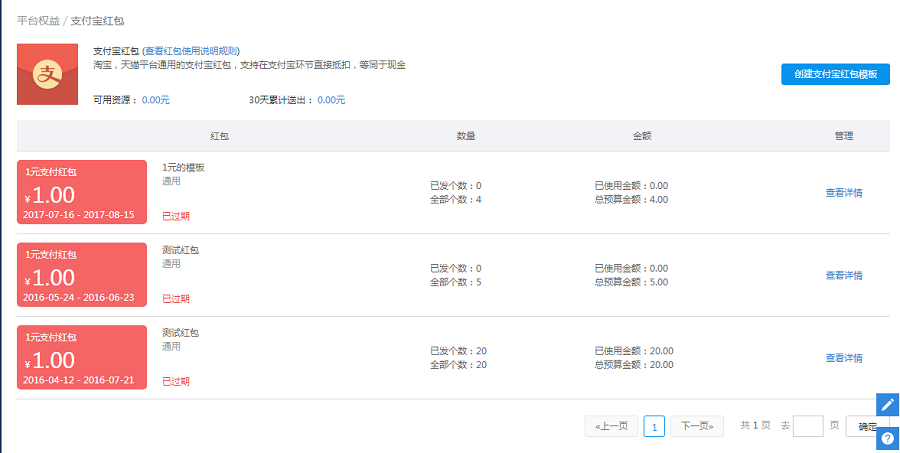The image size is (900, 453).
Task: Select page 1 in pagination
Action: click(654, 426)
